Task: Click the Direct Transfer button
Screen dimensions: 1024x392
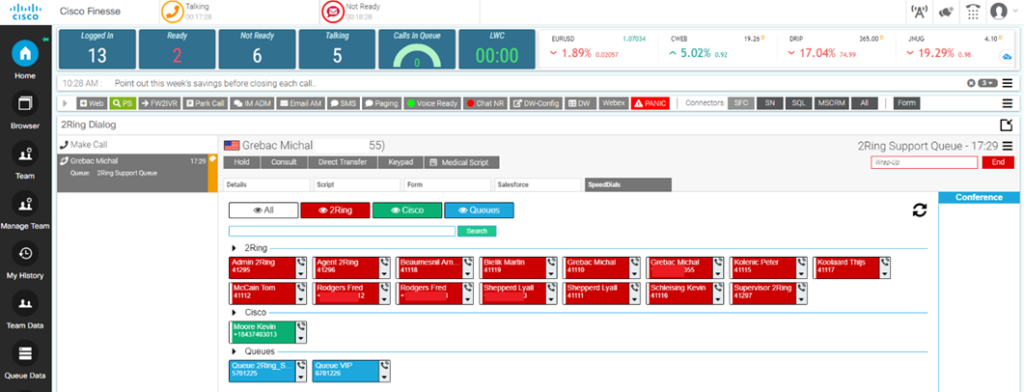Action: (x=342, y=162)
